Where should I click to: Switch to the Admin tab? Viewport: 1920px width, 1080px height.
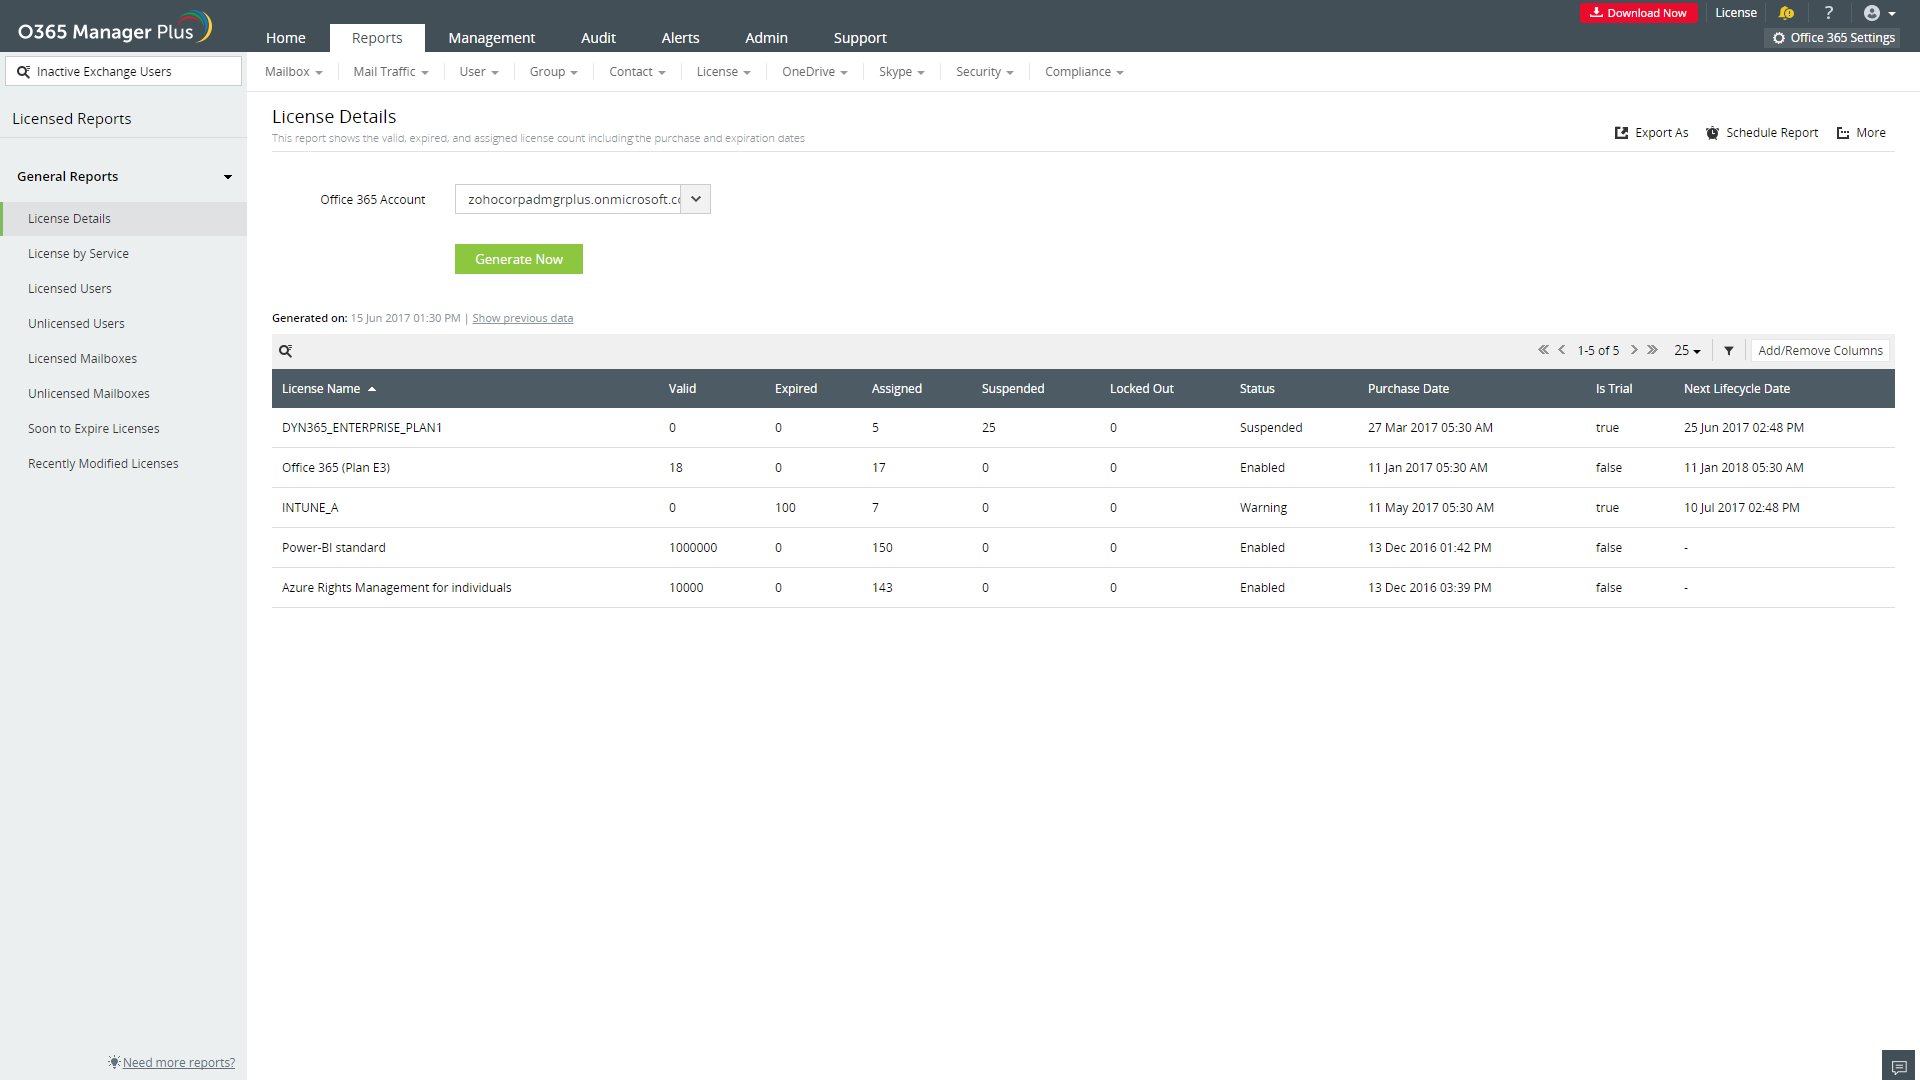click(x=766, y=38)
